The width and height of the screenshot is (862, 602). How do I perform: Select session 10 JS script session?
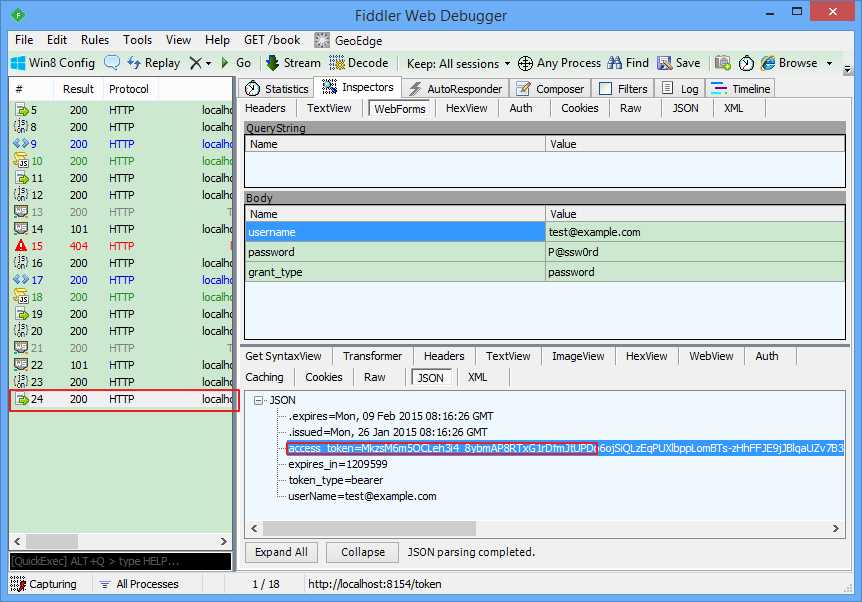(121, 161)
